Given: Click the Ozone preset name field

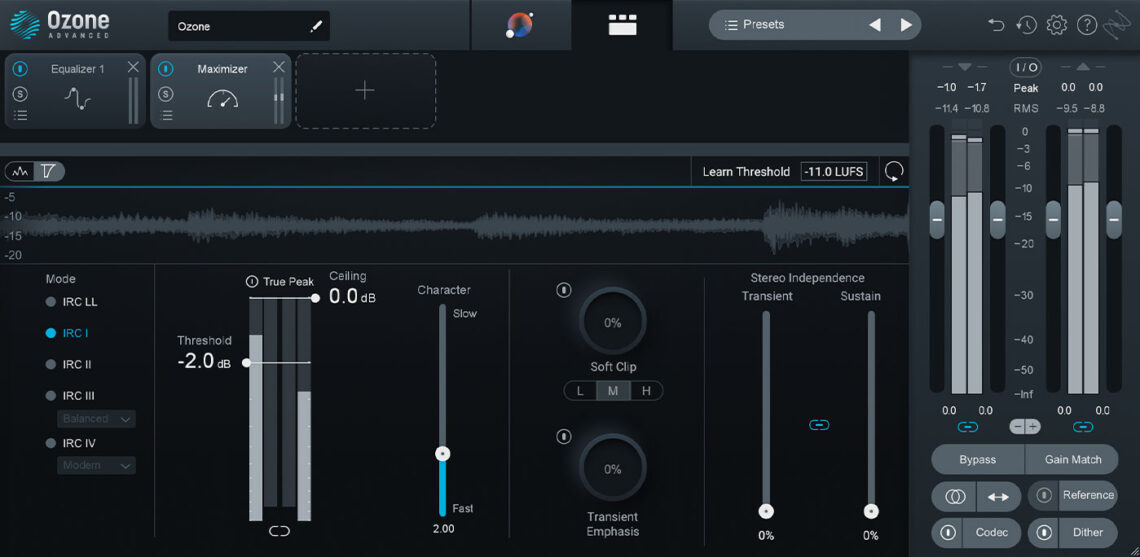Looking at the screenshot, I should pos(249,26).
